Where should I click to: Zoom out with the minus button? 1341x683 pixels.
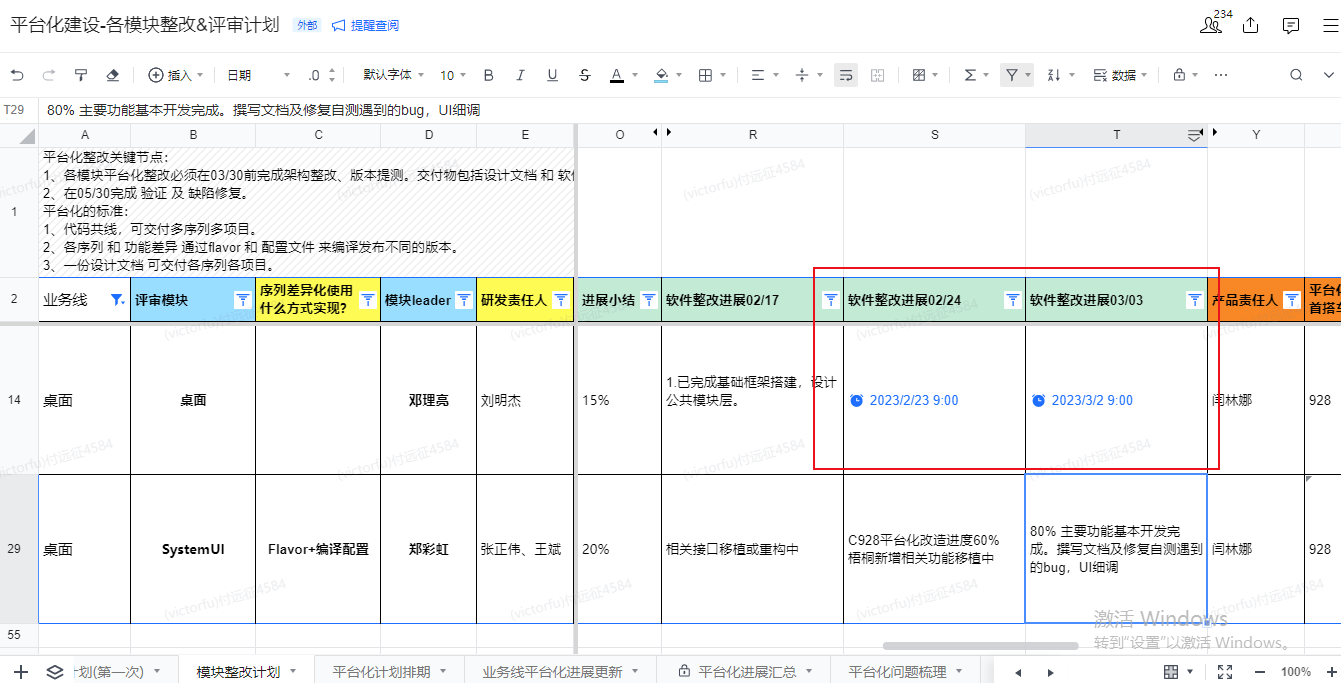pyautogui.click(x=1259, y=672)
